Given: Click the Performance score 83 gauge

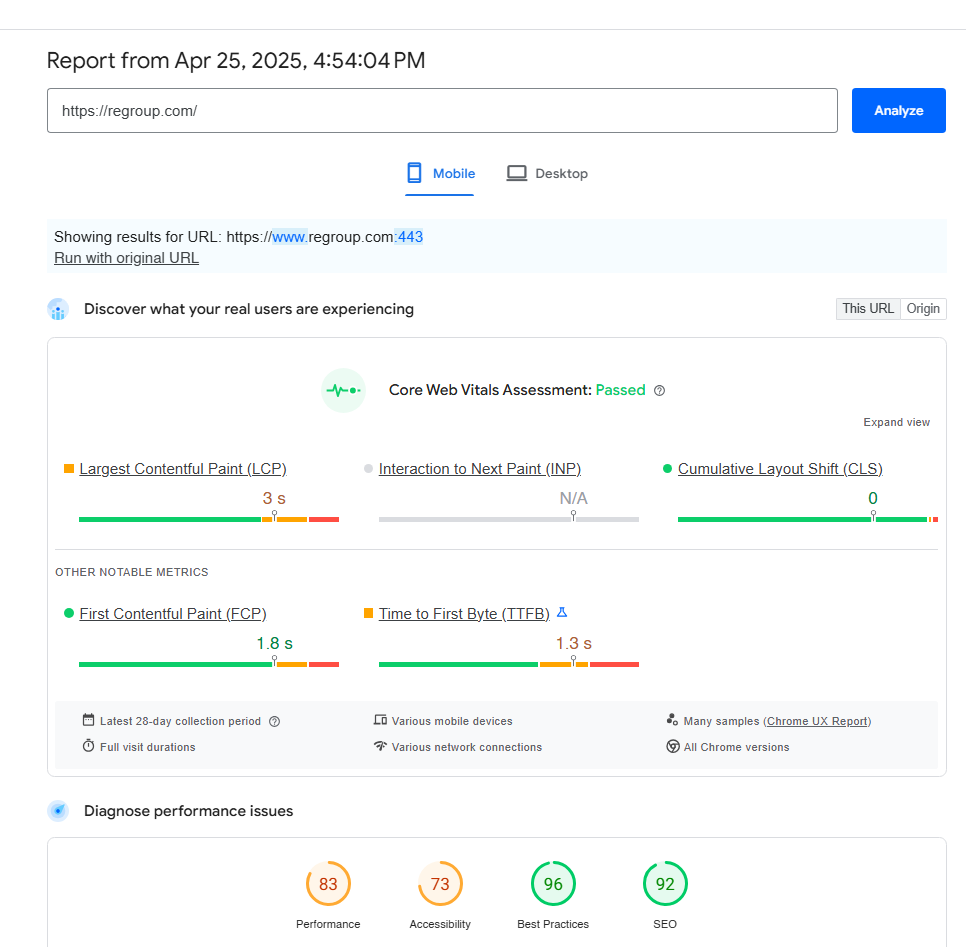Looking at the screenshot, I should tap(328, 884).
